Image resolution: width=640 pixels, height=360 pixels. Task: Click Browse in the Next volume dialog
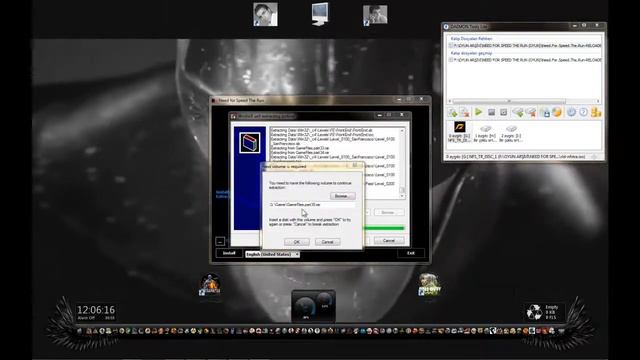[342, 196]
